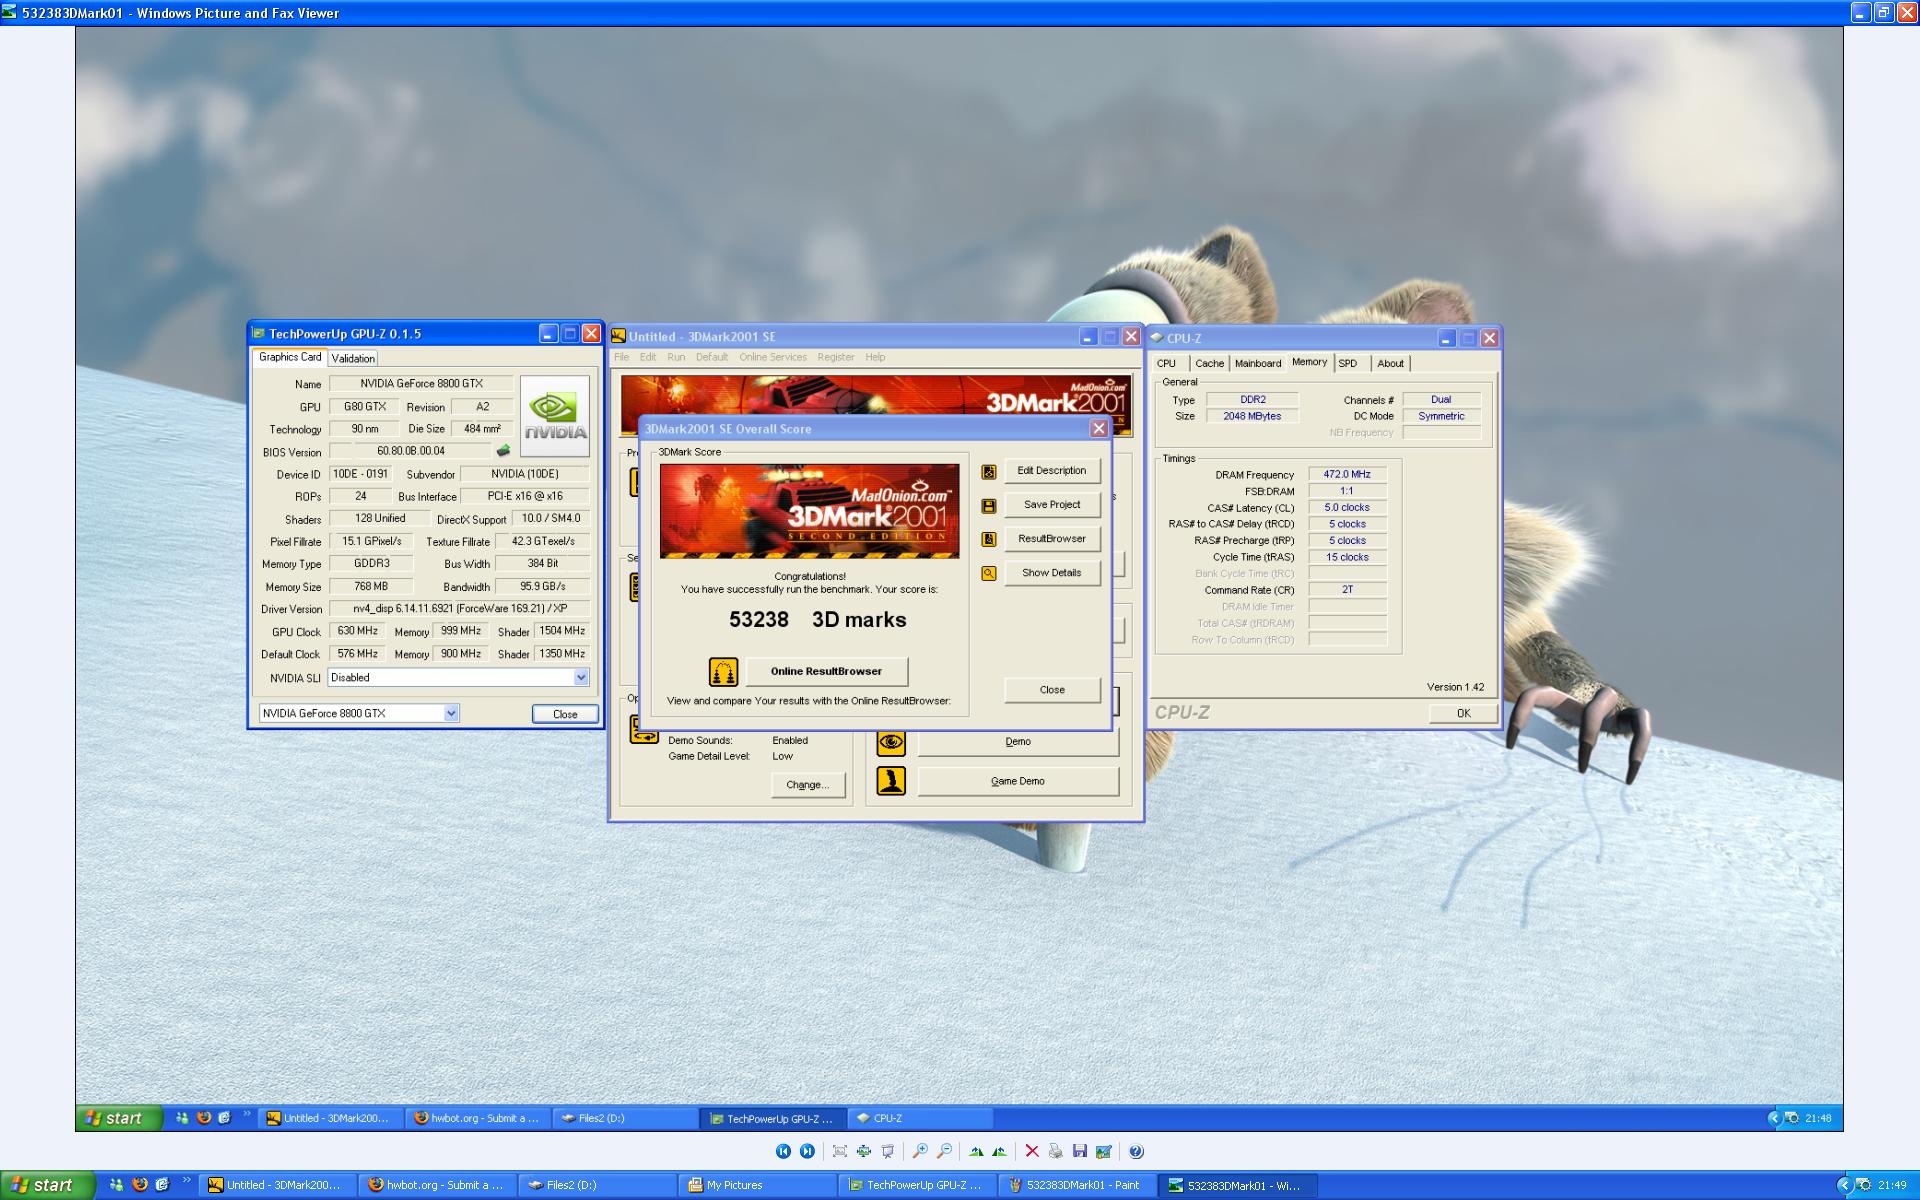Click the disk icon beside Save Project
This screenshot has width=1920, height=1200.
(989, 506)
